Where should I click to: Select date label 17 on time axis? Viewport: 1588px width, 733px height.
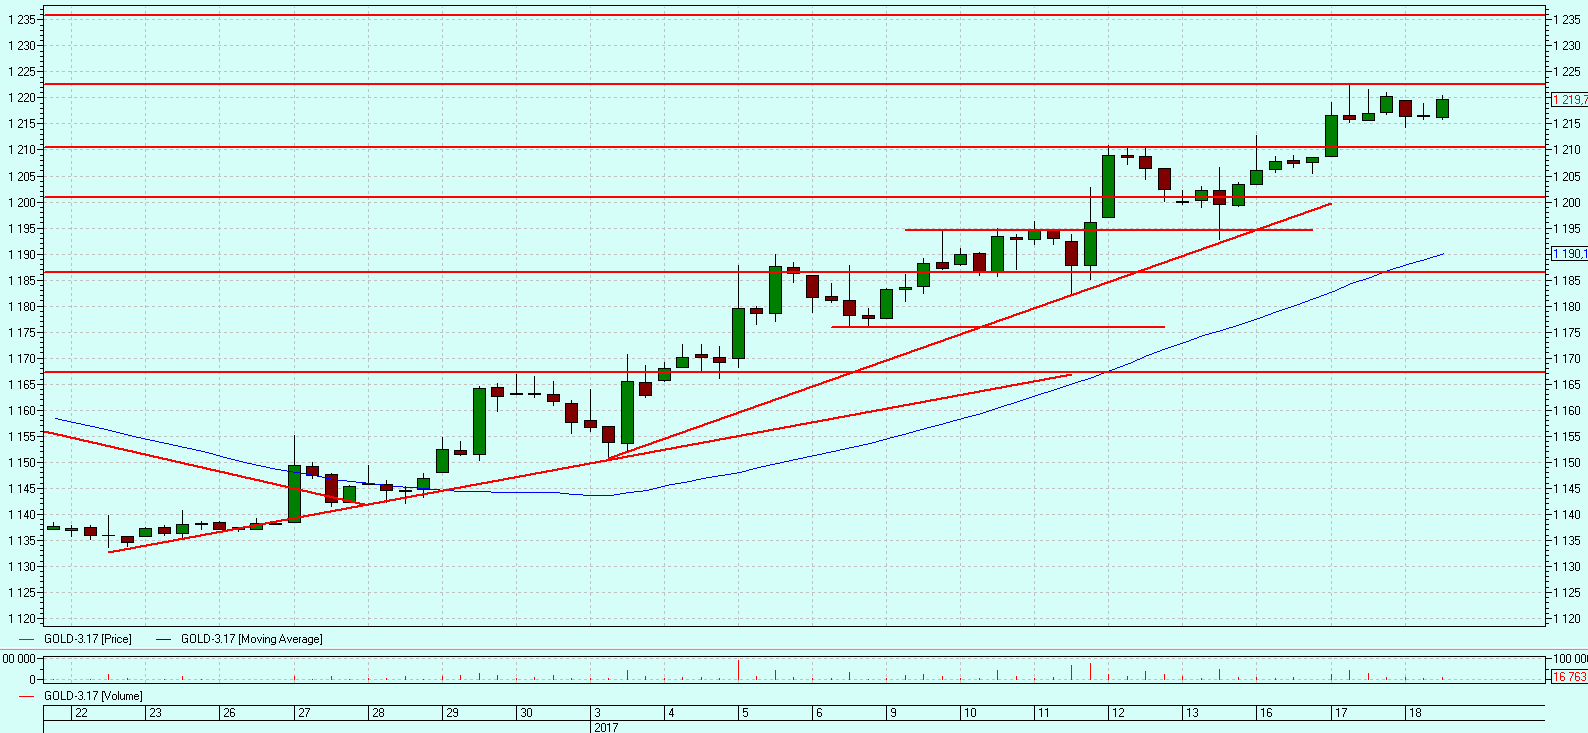(x=1341, y=713)
